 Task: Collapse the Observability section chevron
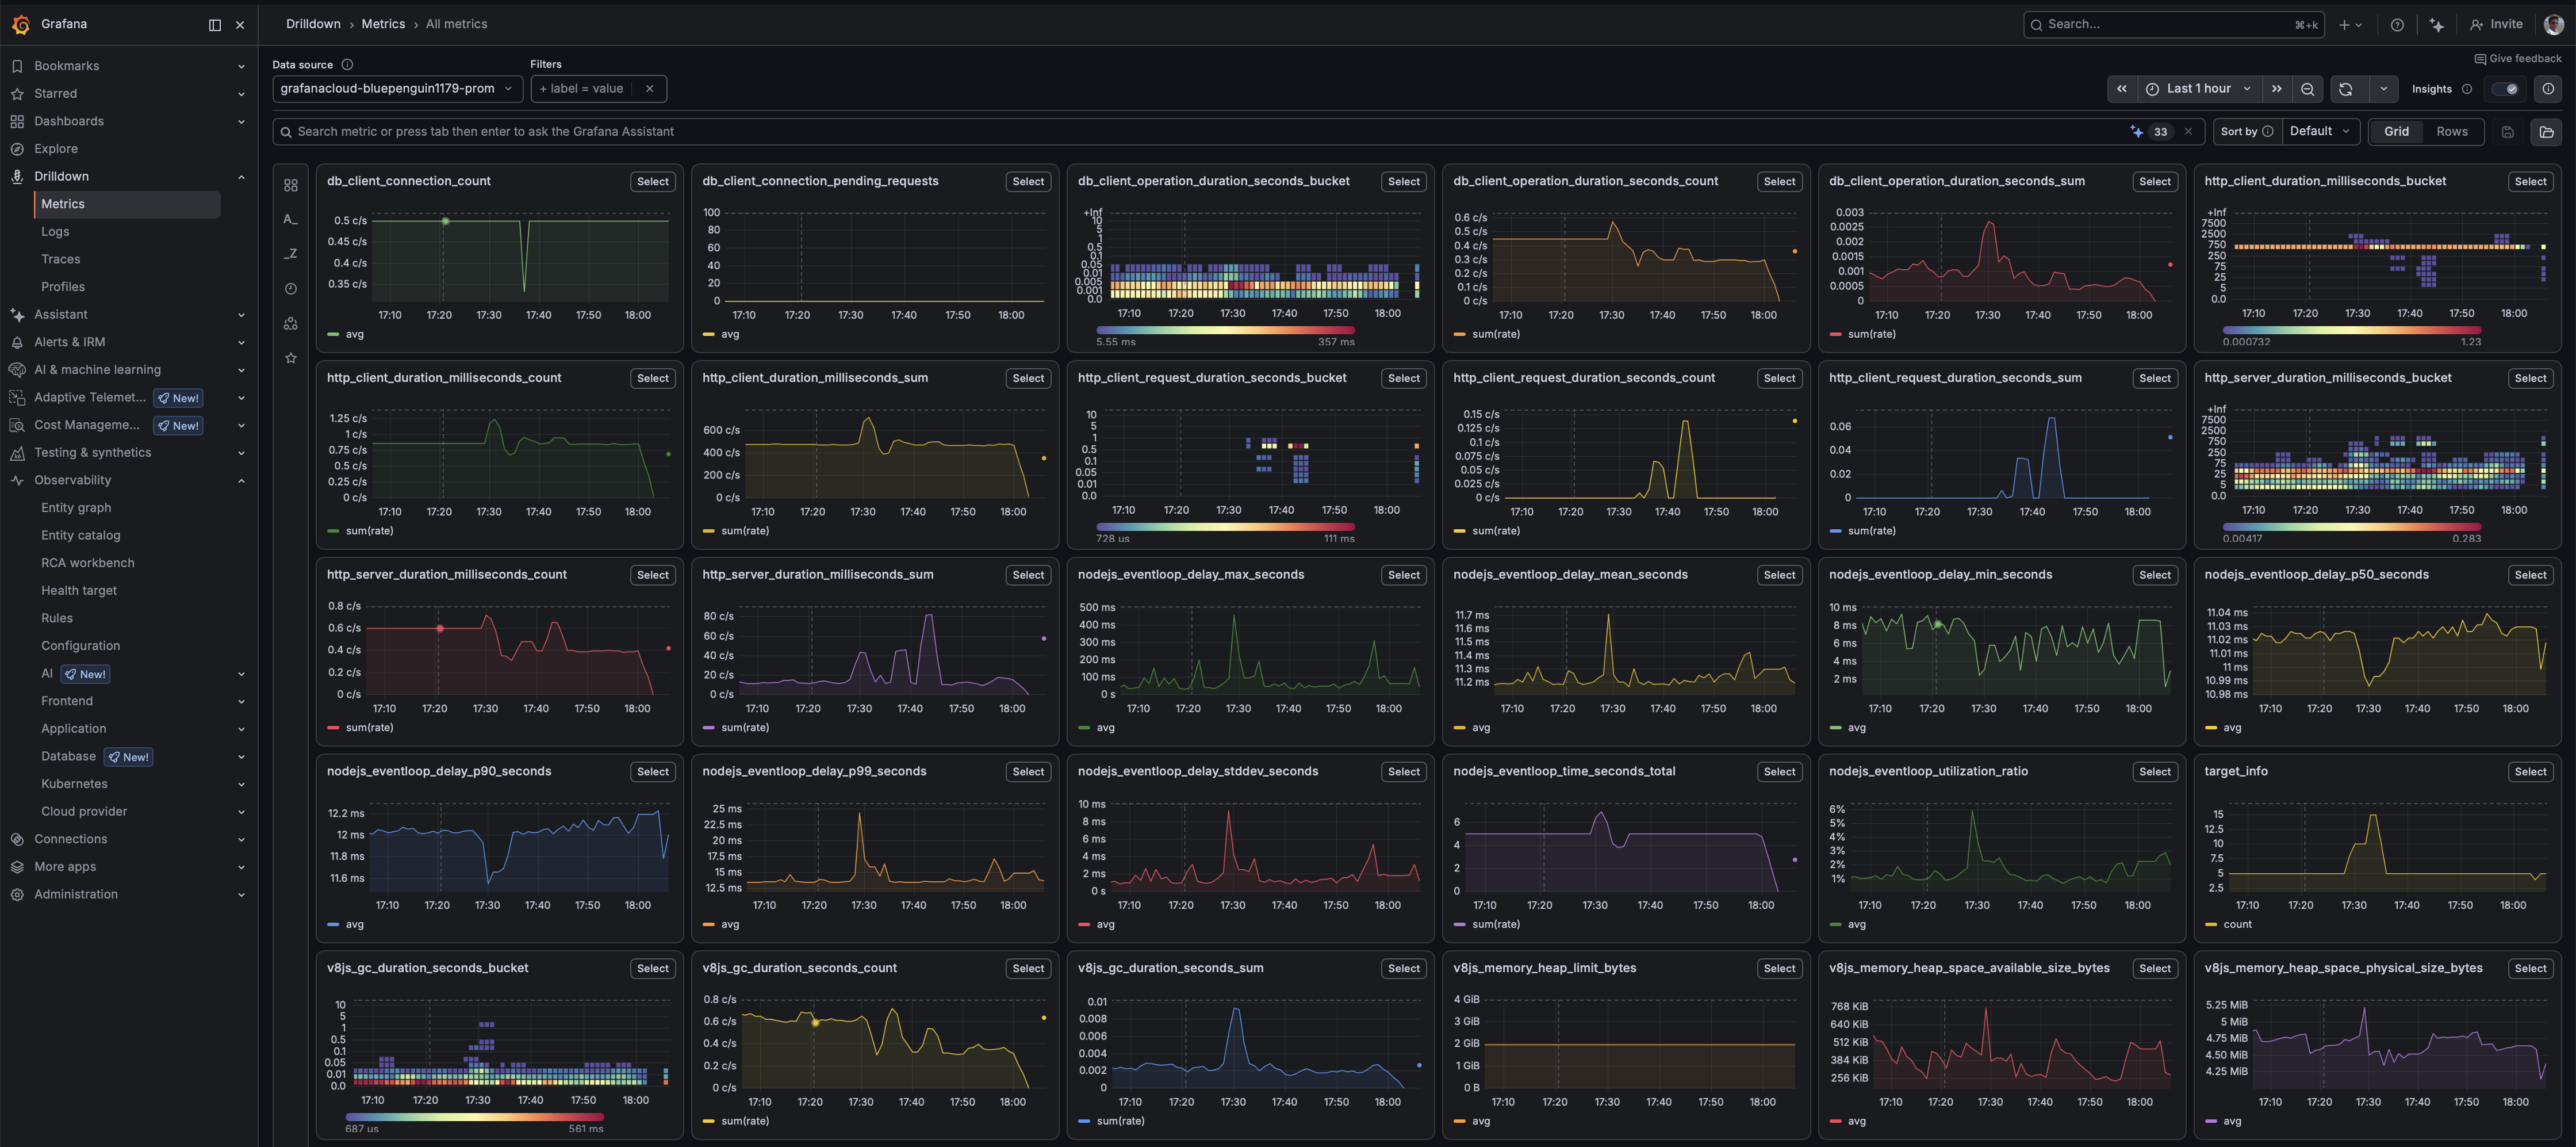(241, 481)
